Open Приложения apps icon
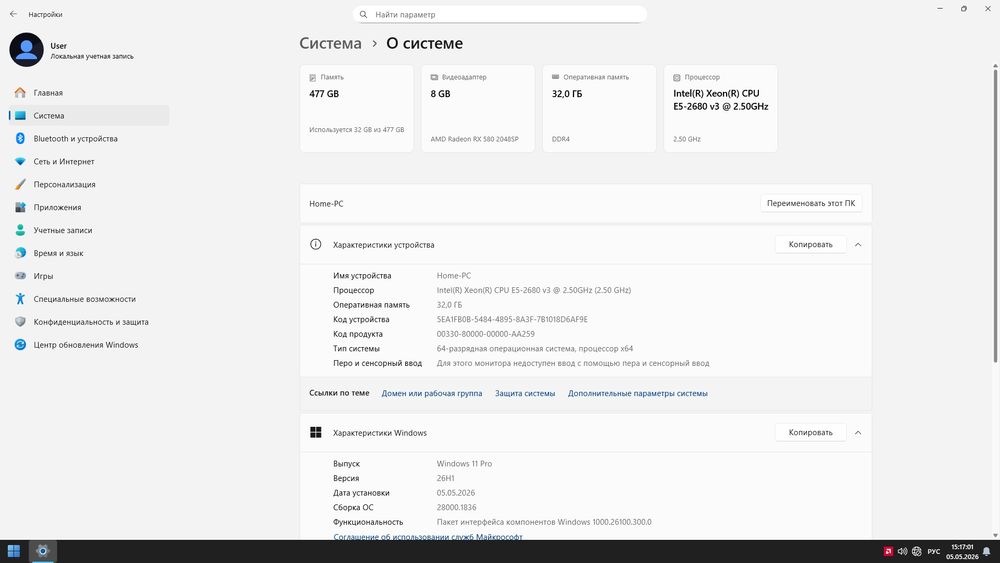1000x563 pixels. pyautogui.click(x=20, y=207)
